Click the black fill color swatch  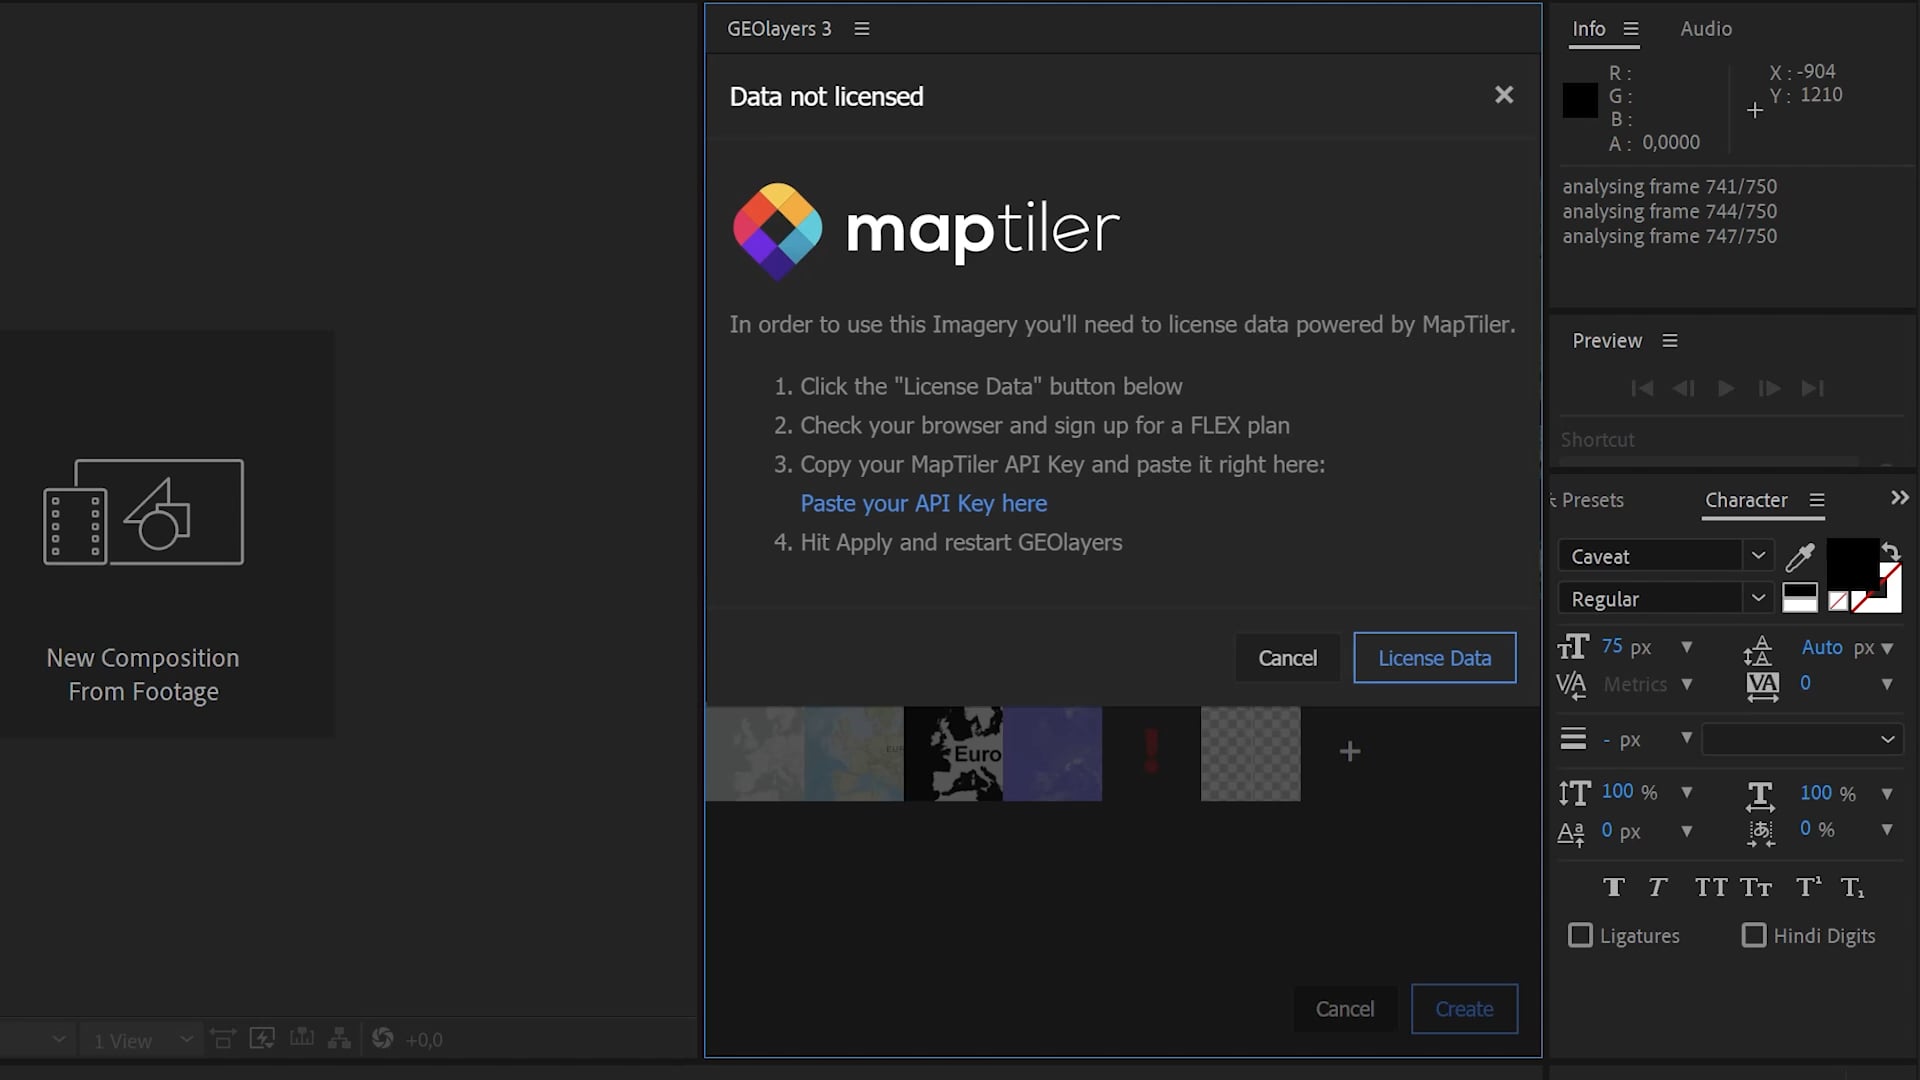click(x=1855, y=565)
